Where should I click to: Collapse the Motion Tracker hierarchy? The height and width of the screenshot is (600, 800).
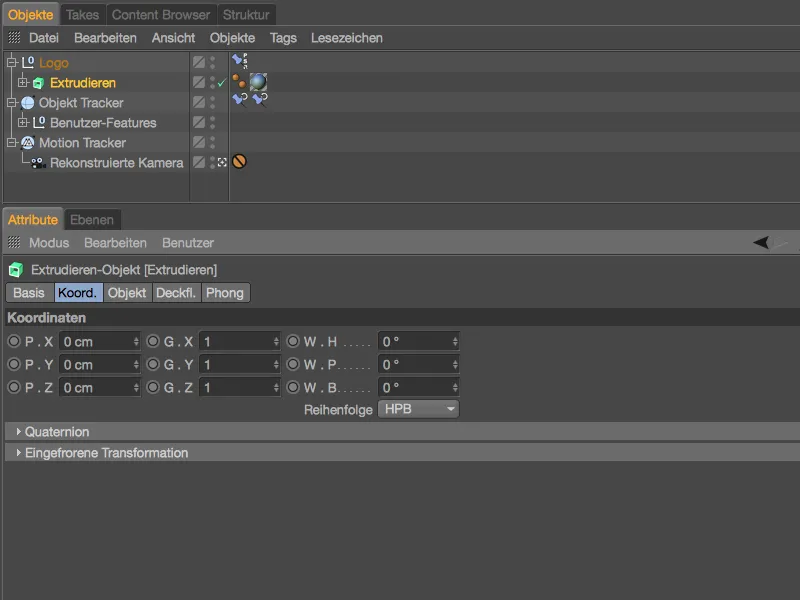(12, 142)
